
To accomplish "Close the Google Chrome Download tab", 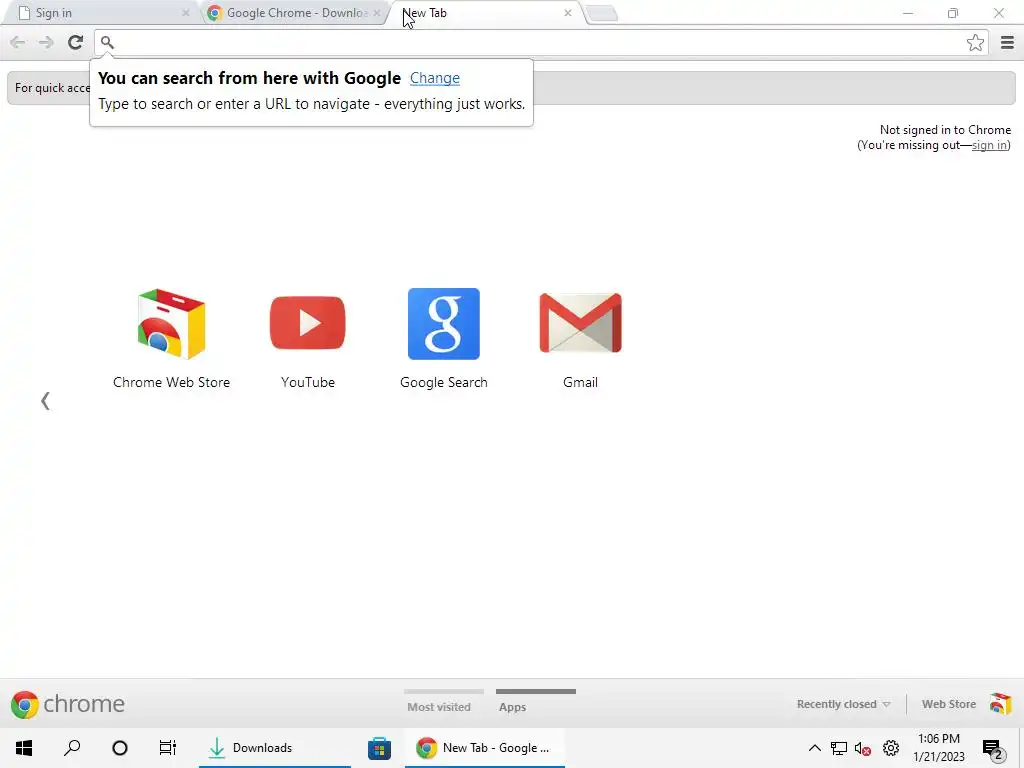I will point(377,13).
